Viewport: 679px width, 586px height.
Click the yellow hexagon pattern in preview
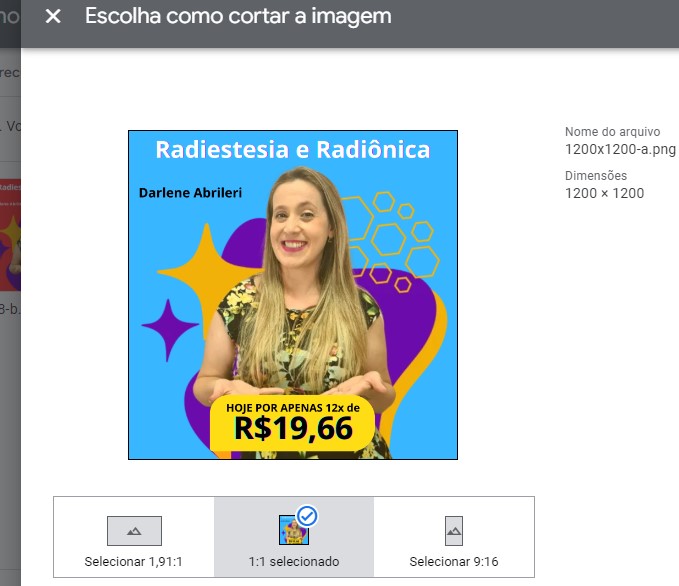[x=390, y=241]
